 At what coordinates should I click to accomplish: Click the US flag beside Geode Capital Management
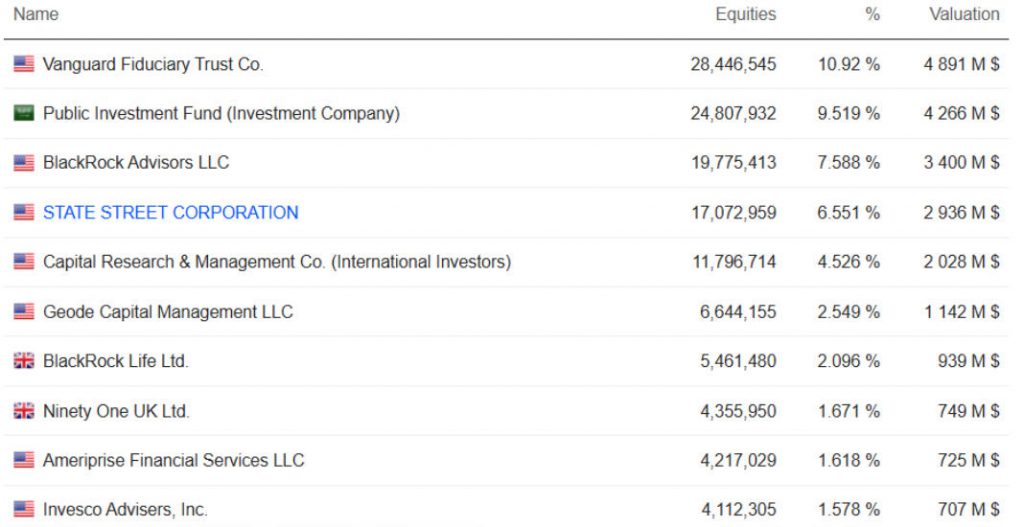pos(24,312)
